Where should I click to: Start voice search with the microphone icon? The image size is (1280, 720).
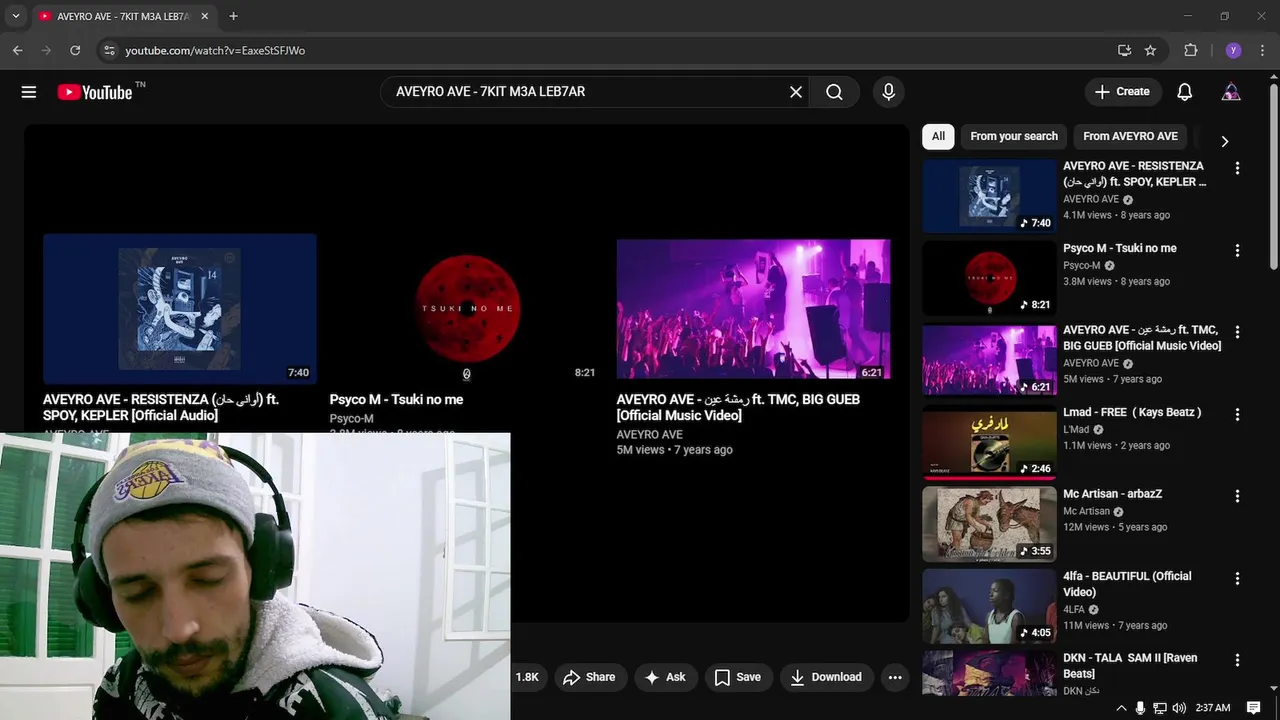coord(888,92)
